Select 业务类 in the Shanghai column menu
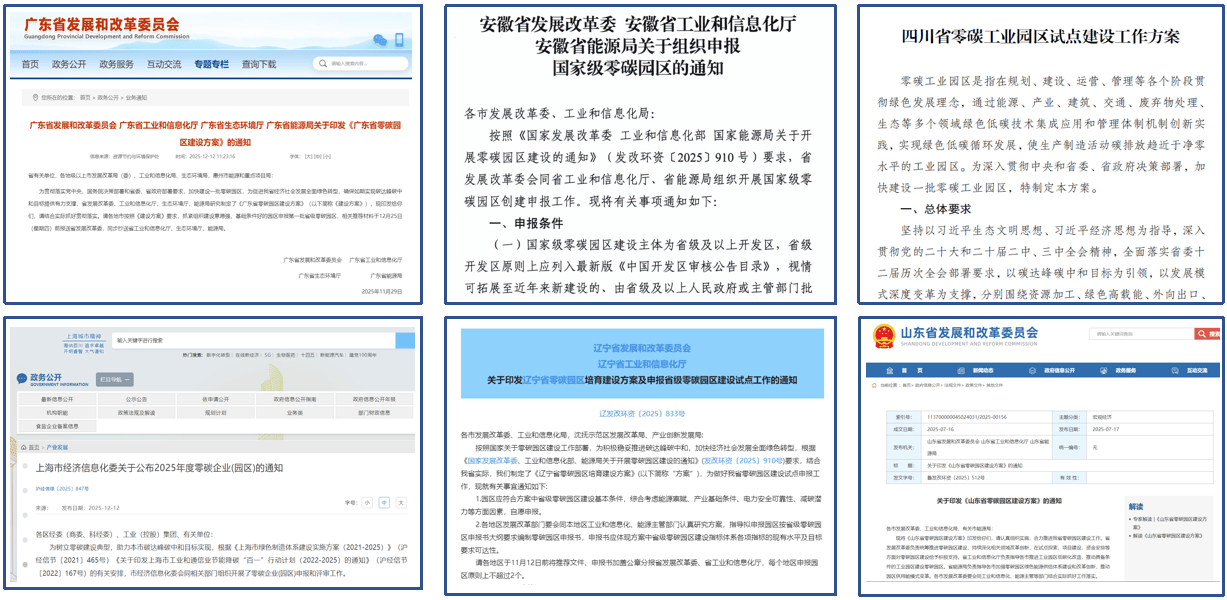The height and width of the screenshot is (600, 1227). [x=295, y=412]
